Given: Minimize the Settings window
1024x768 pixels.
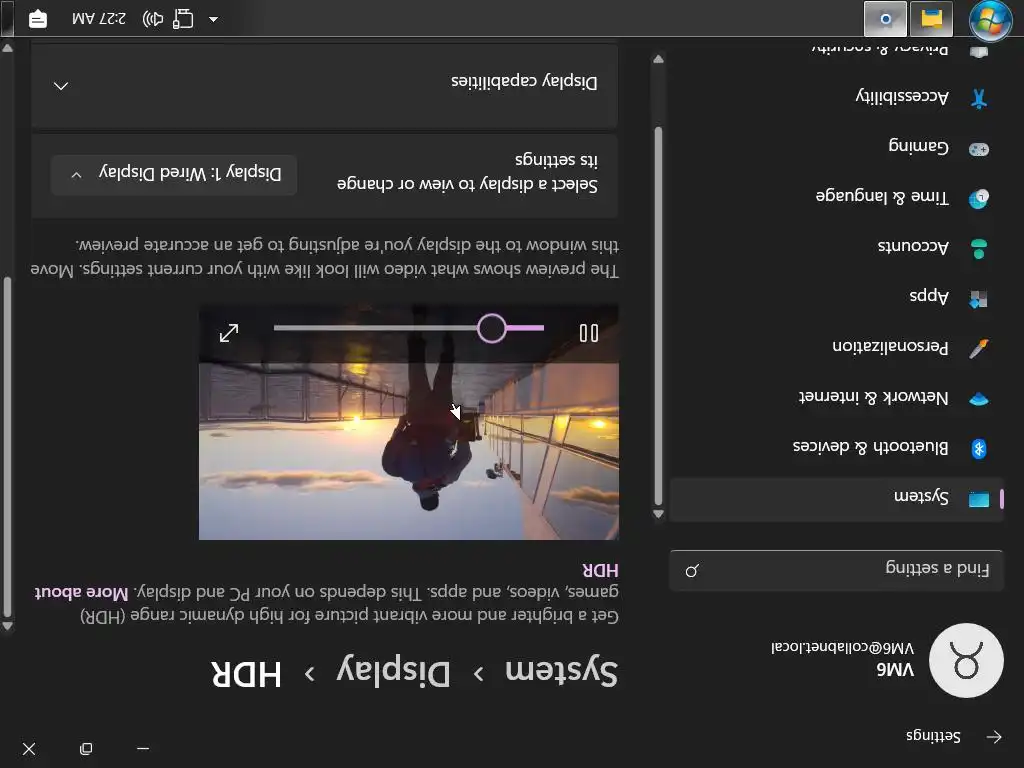Looking at the screenshot, I should [x=143, y=748].
